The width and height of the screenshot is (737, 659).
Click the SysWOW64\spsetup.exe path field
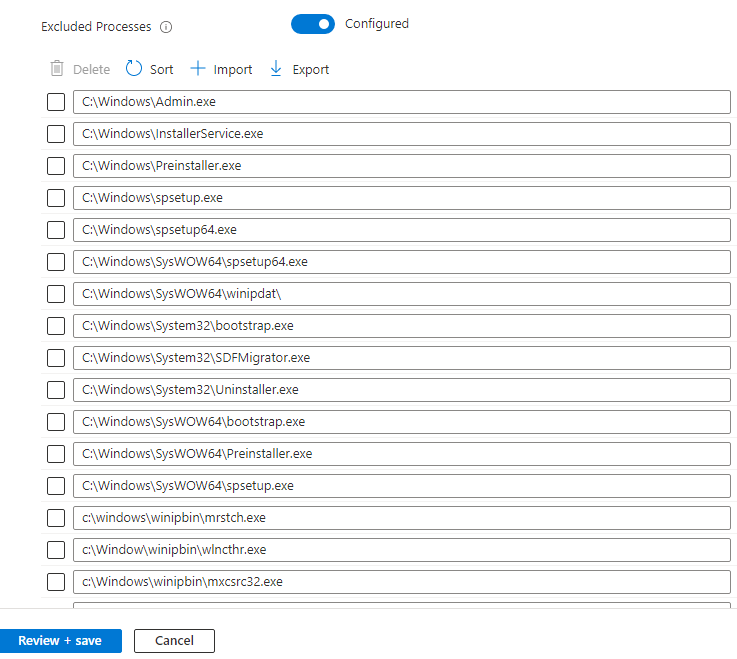401,486
